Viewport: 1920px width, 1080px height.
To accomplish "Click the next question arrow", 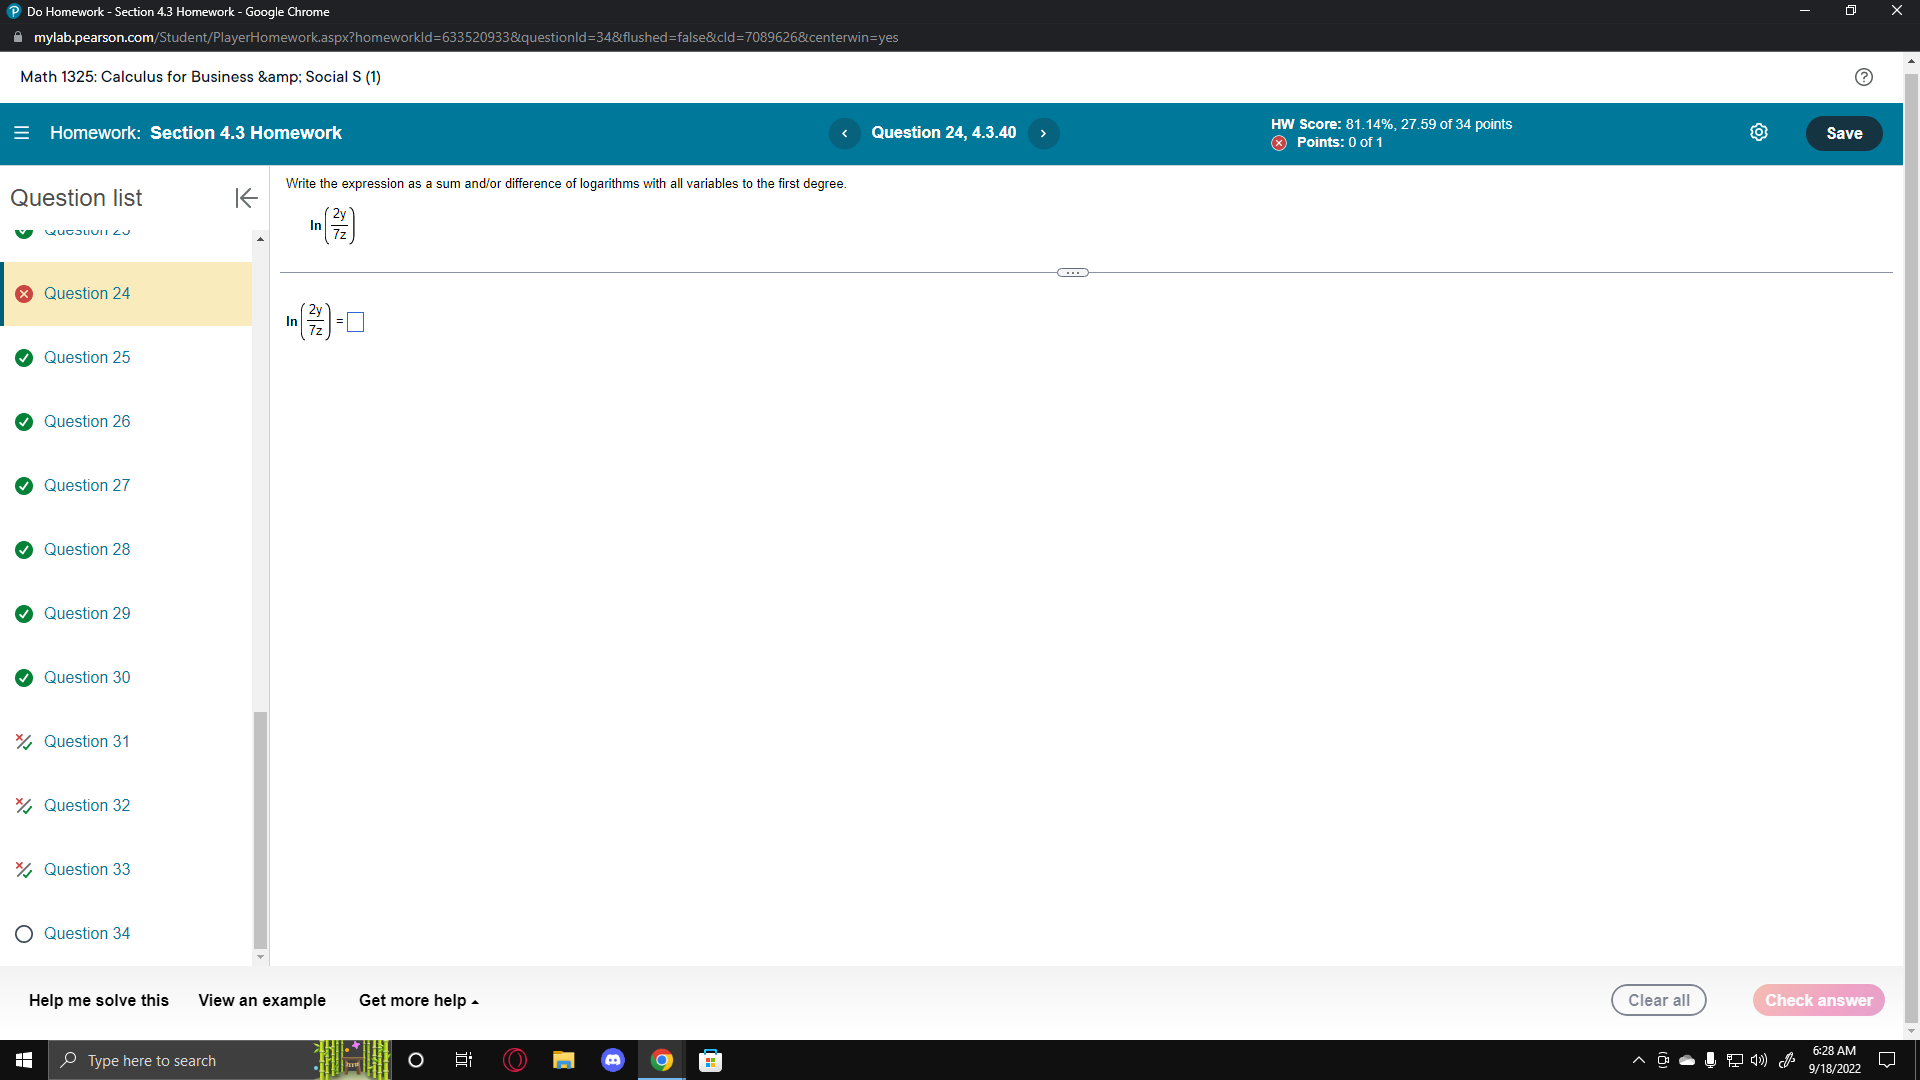I will 1043,133.
